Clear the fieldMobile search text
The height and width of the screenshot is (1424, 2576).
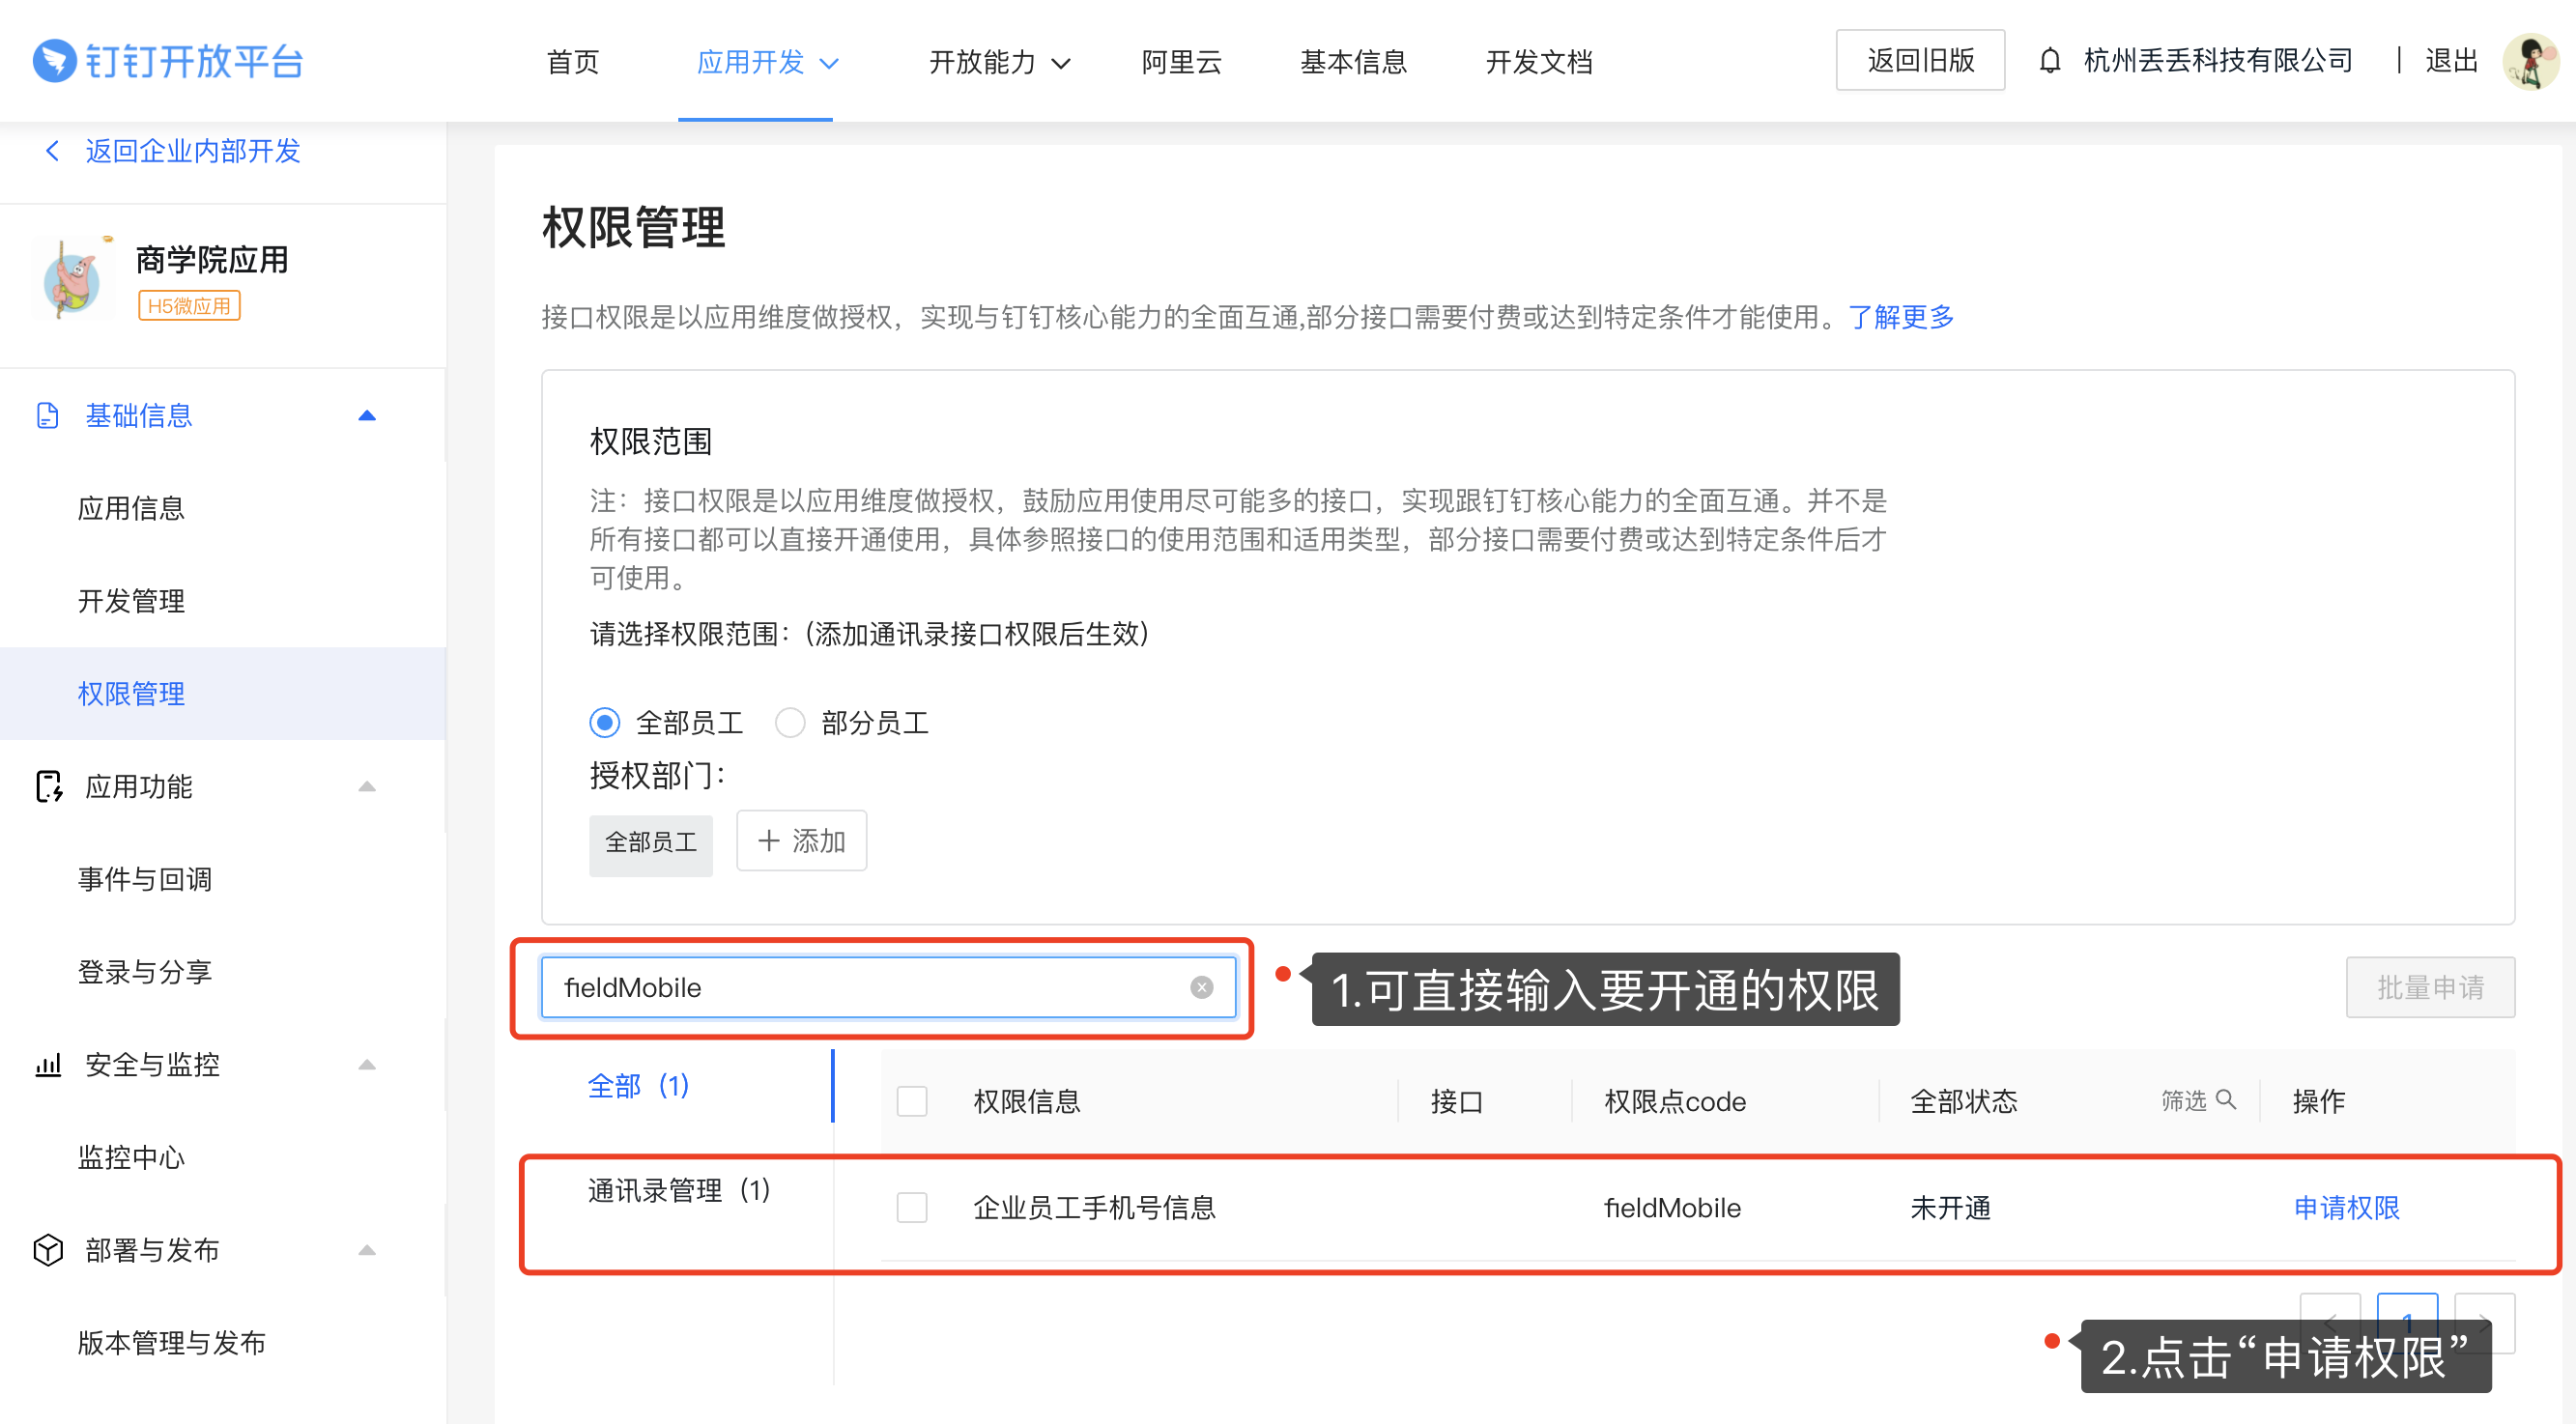[1202, 988]
